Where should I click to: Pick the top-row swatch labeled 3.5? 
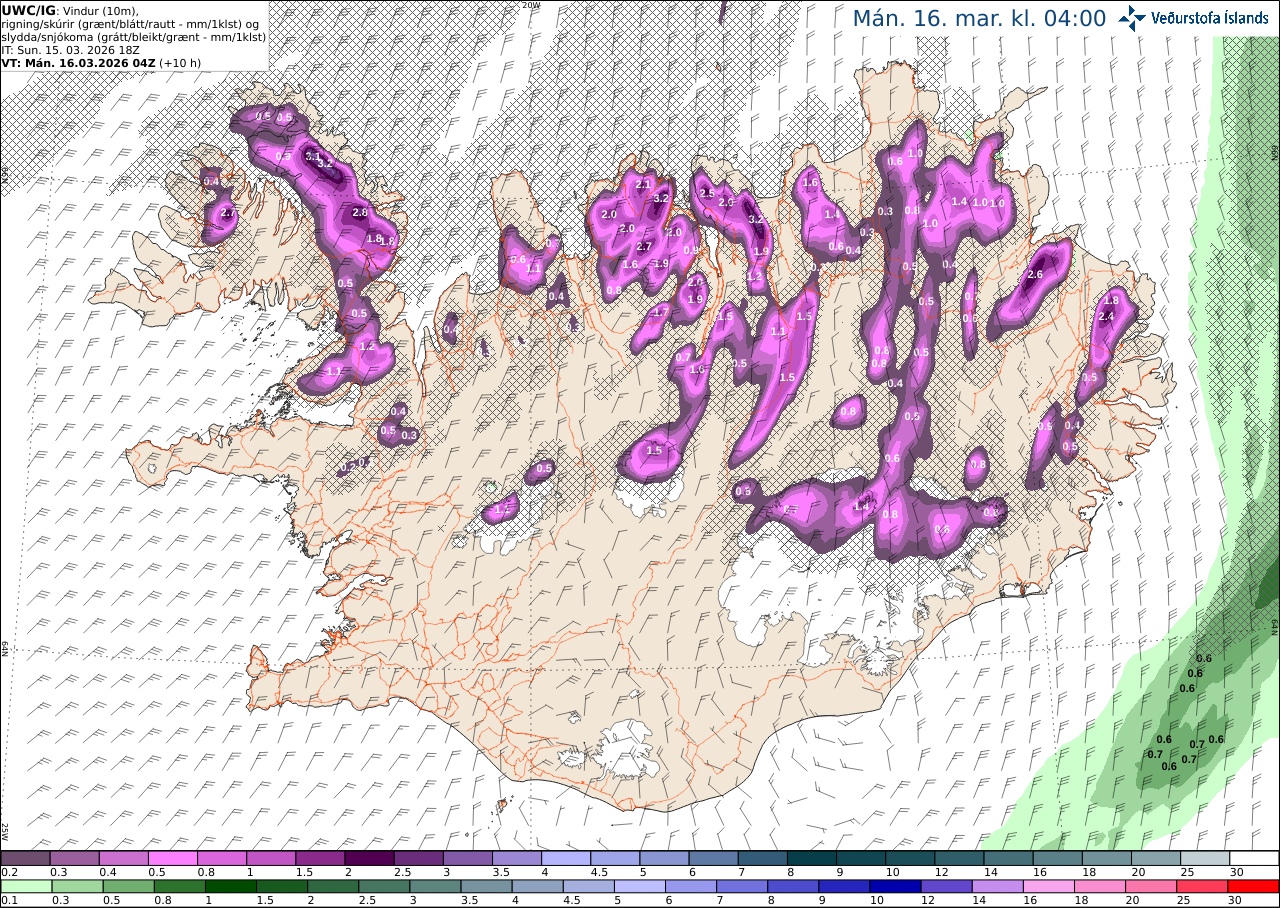[516, 858]
